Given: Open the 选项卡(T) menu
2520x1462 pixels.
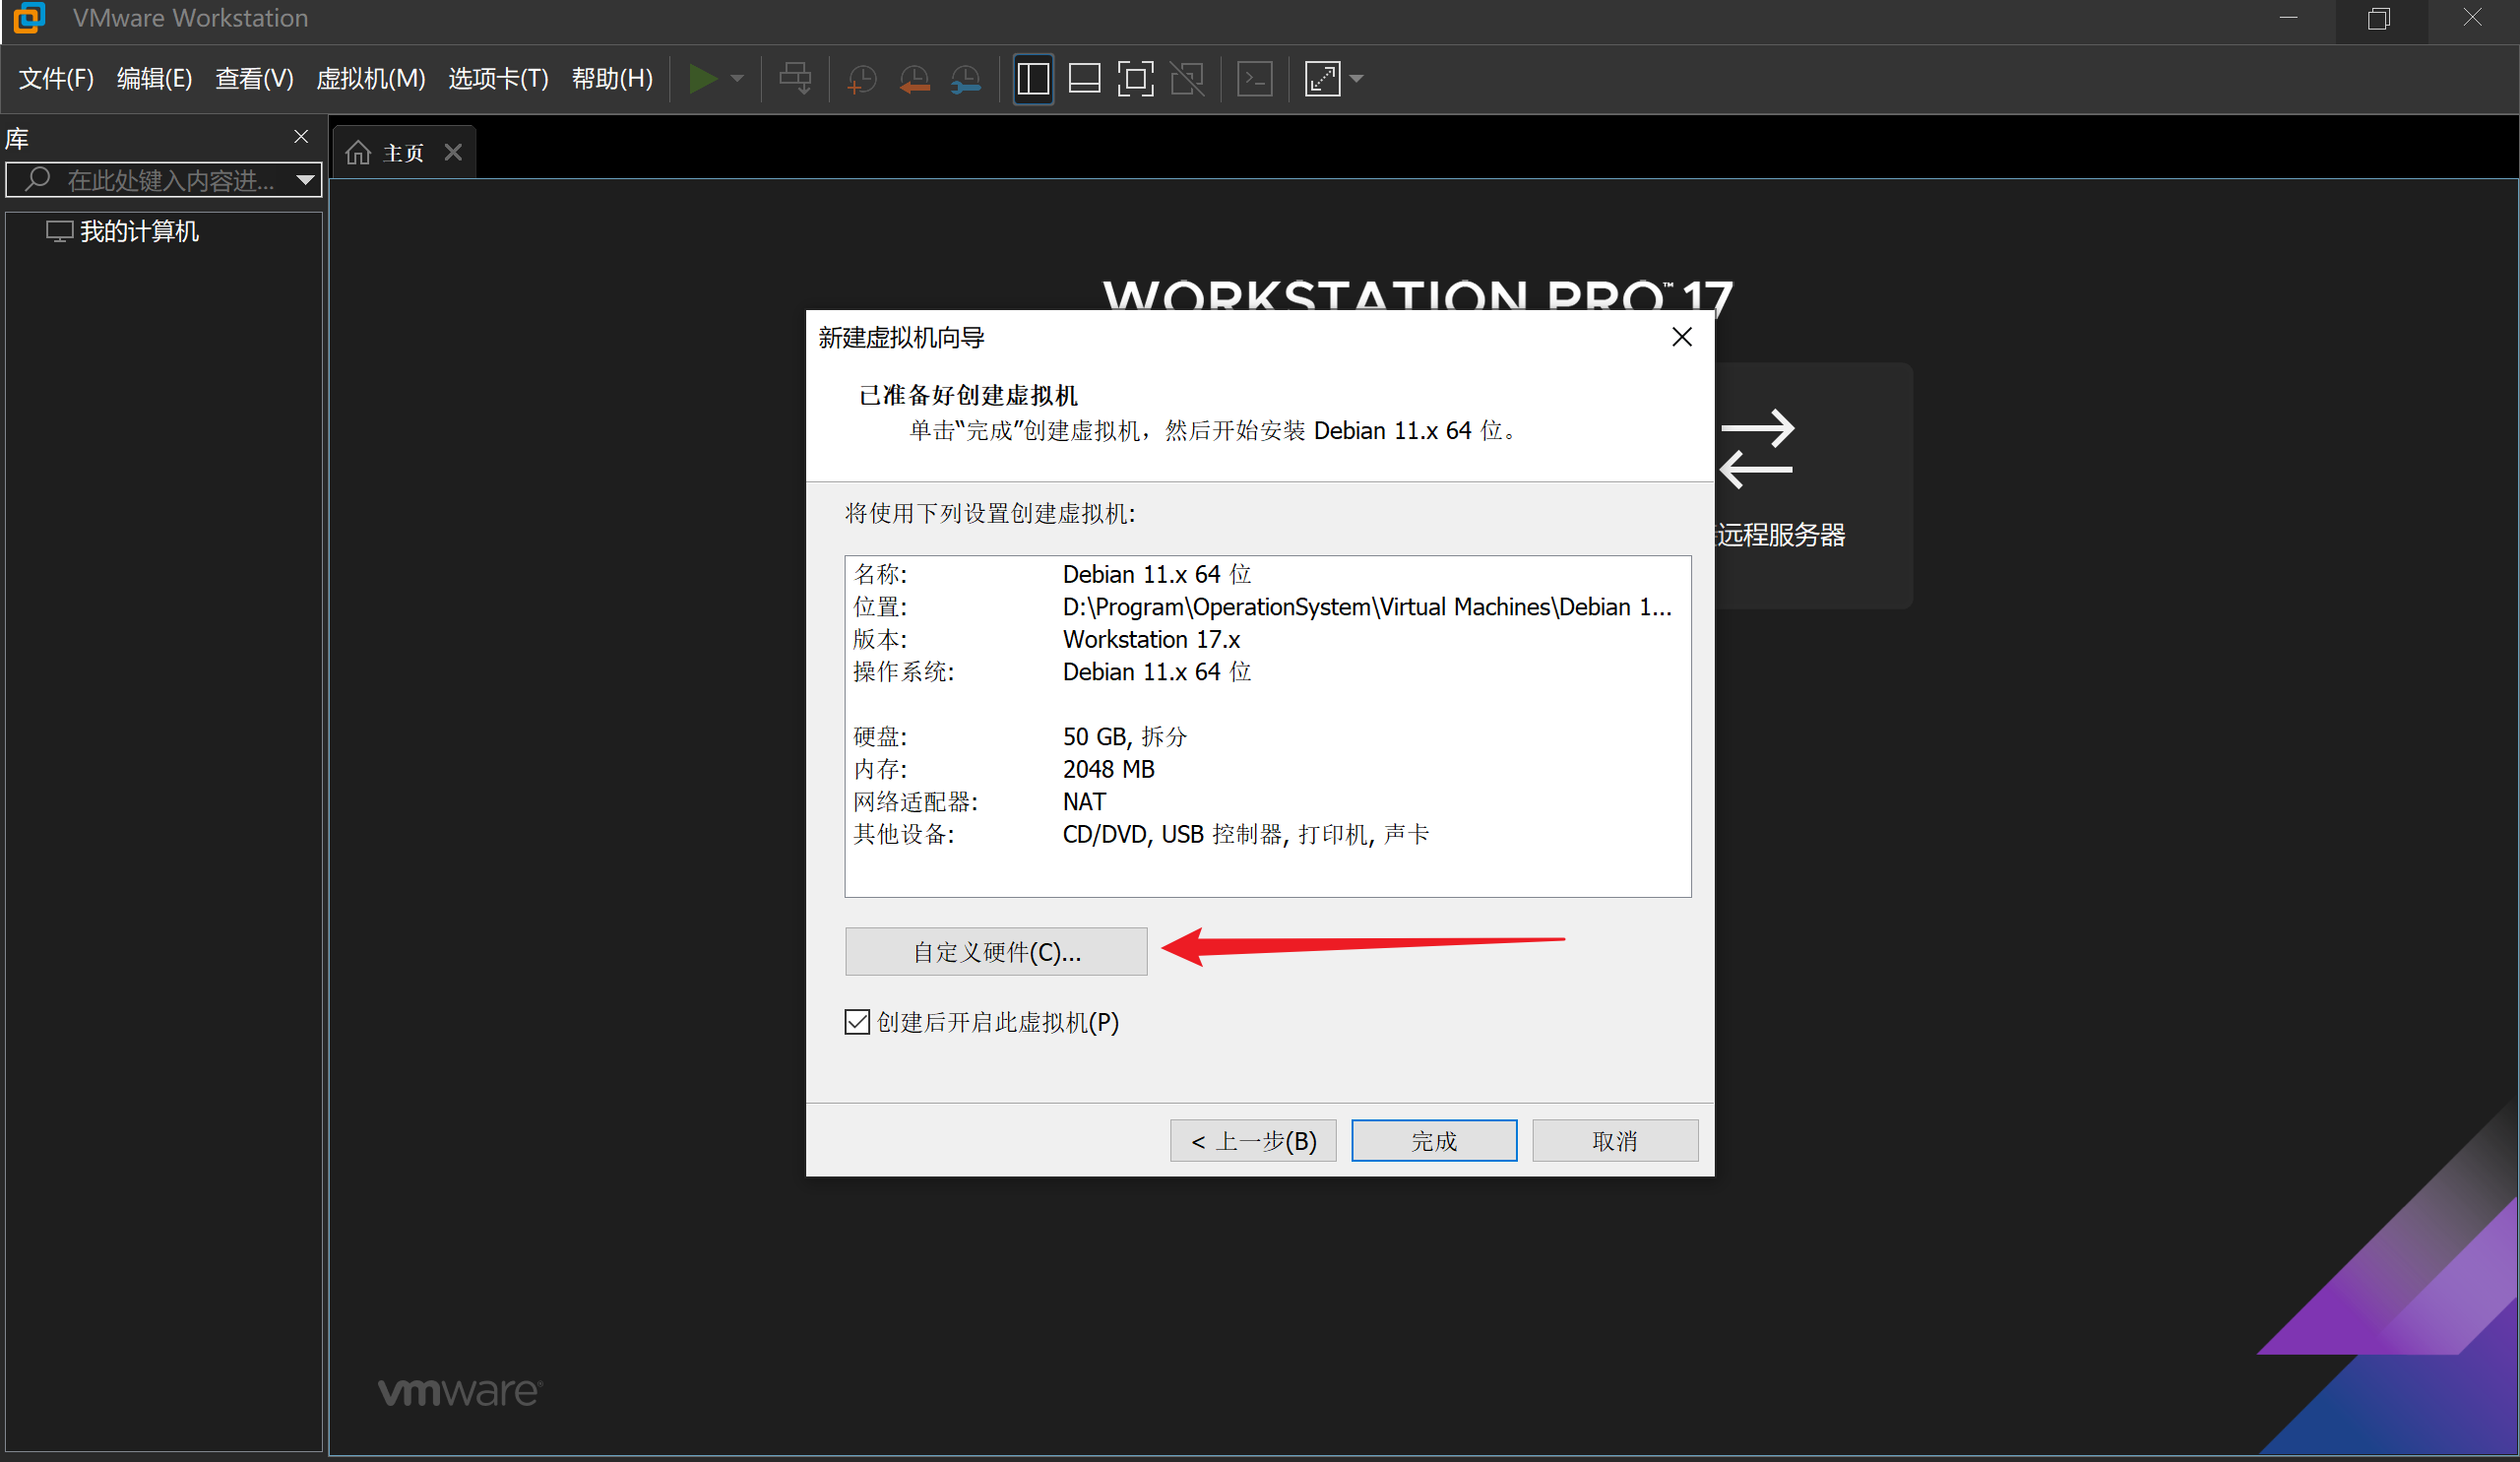Looking at the screenshot, I should (498, 78).
